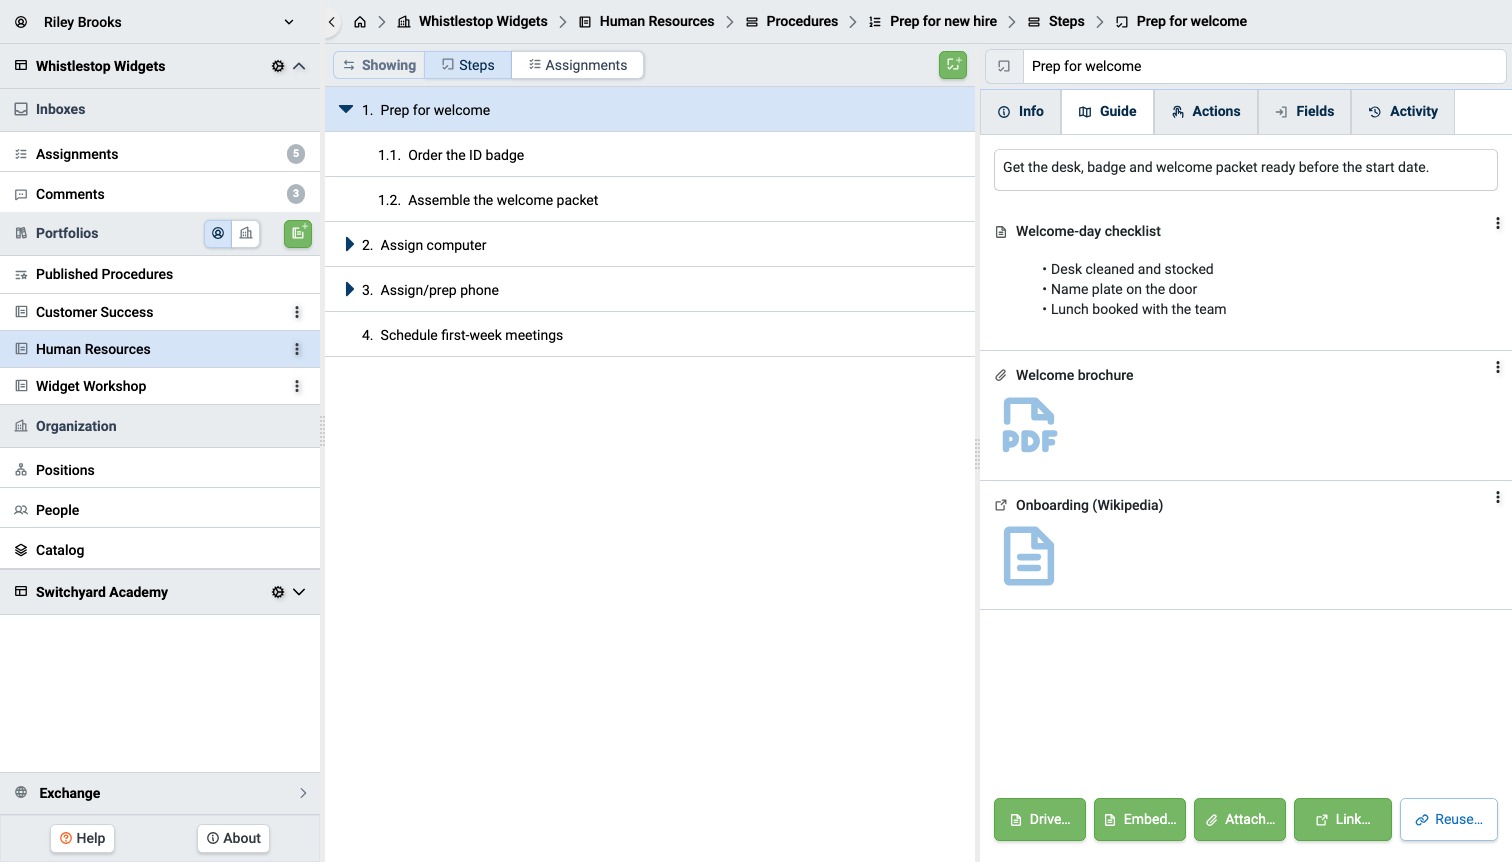This screenshot has height=862, width=1512.
Task: Open the Actions tab
Action: [1206, 112]
